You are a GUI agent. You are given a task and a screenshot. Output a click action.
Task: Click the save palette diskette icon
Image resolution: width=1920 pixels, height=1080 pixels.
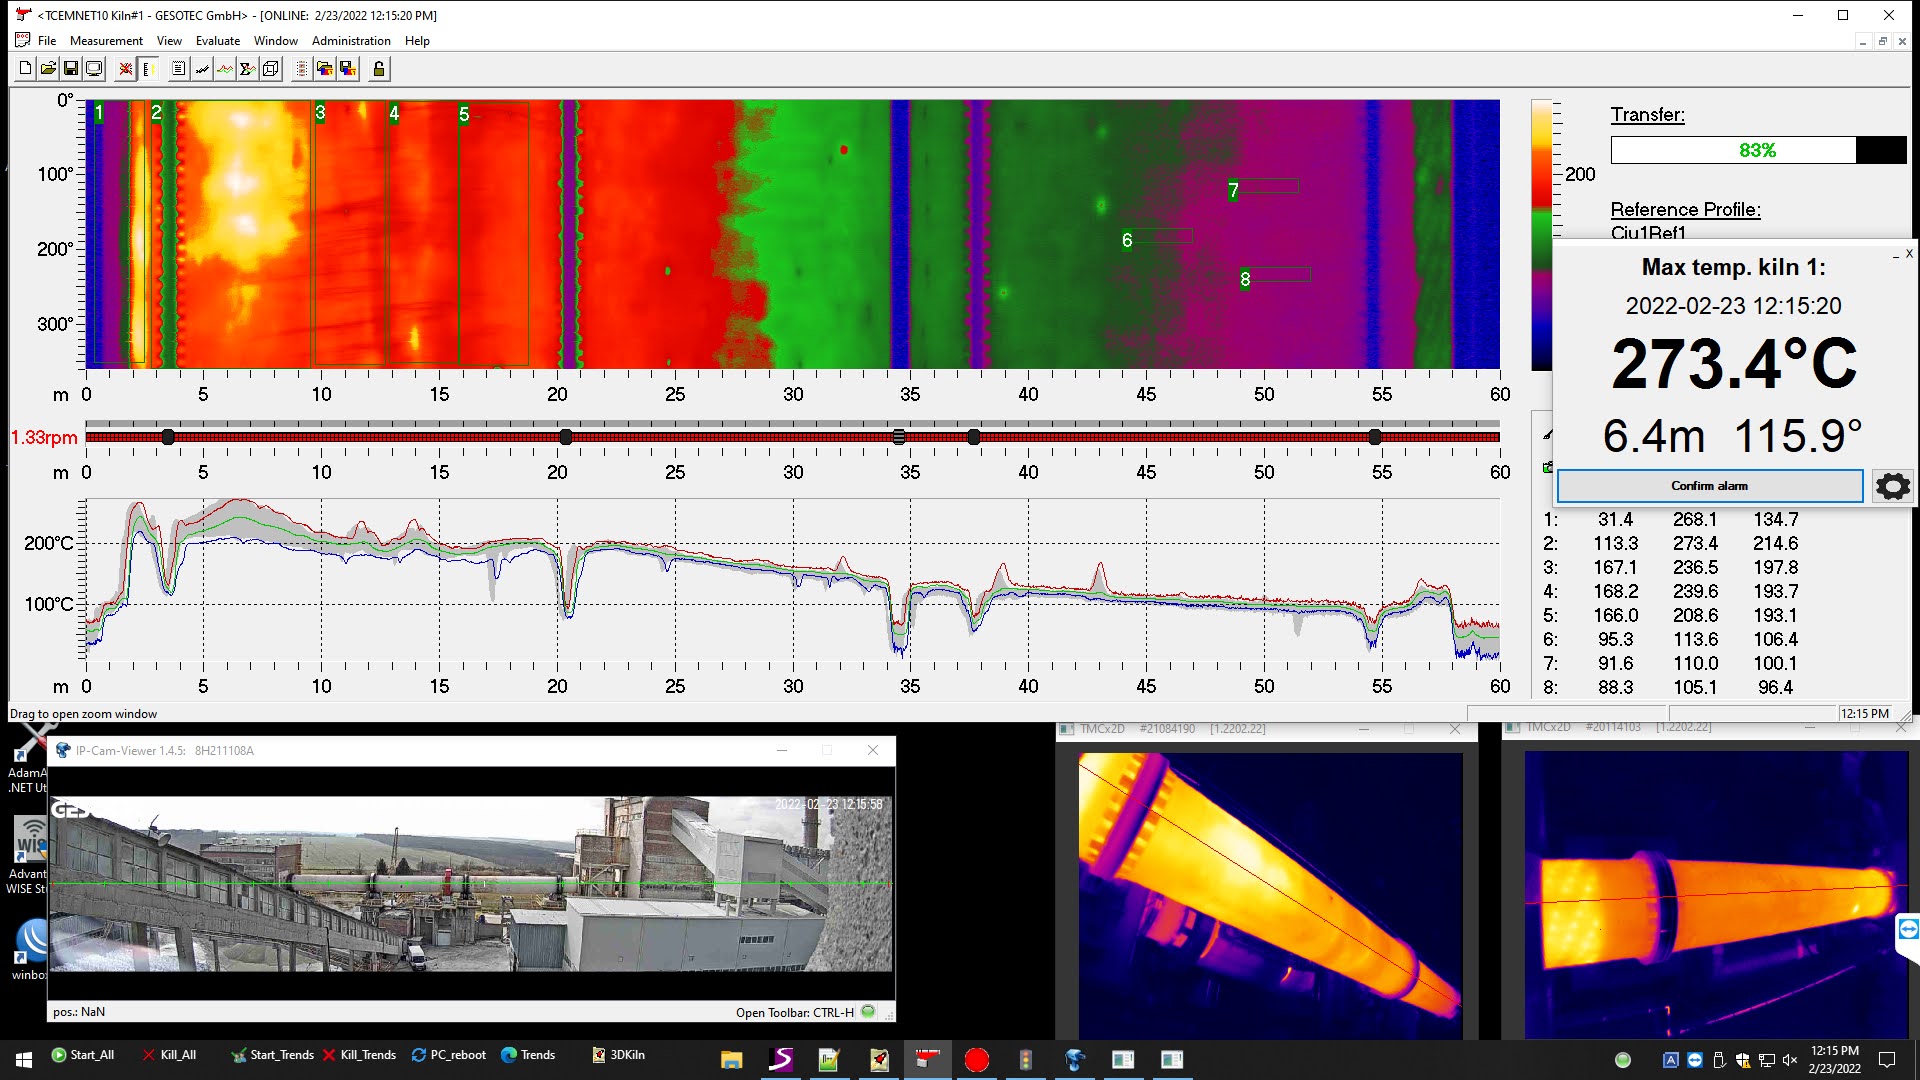(348, 69)
